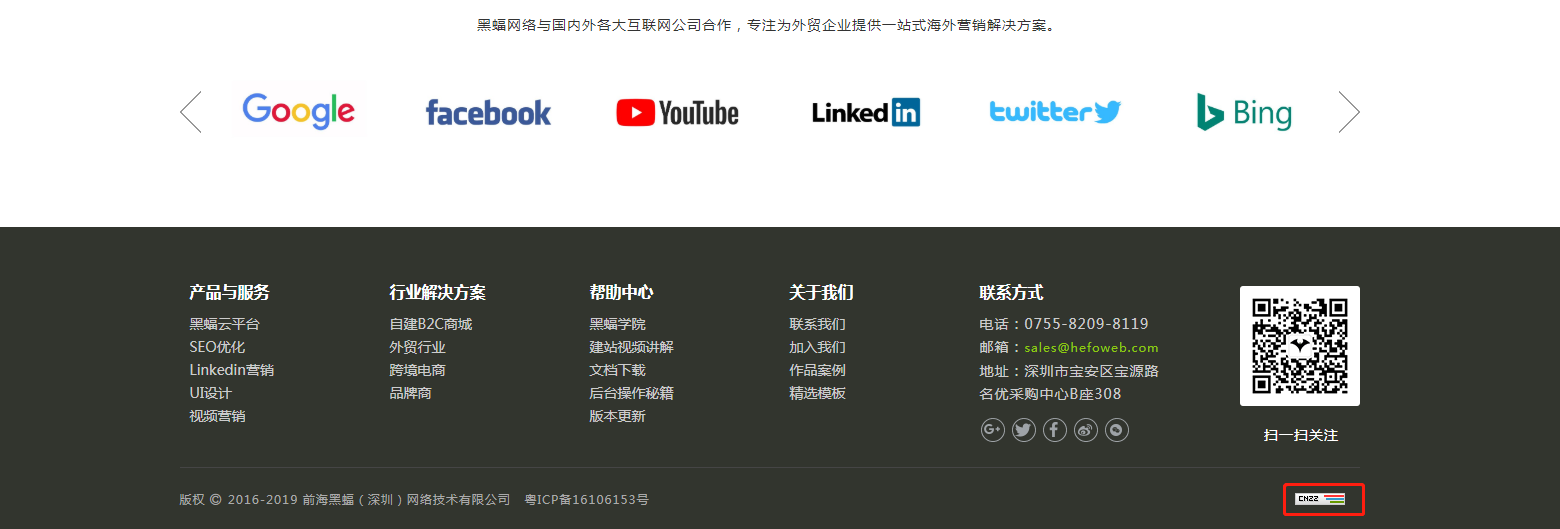The width and height of the screenshot is (1560, 529).
Task: Click the Facebook circle icon in footer
Action: [x=1055, y=430]
